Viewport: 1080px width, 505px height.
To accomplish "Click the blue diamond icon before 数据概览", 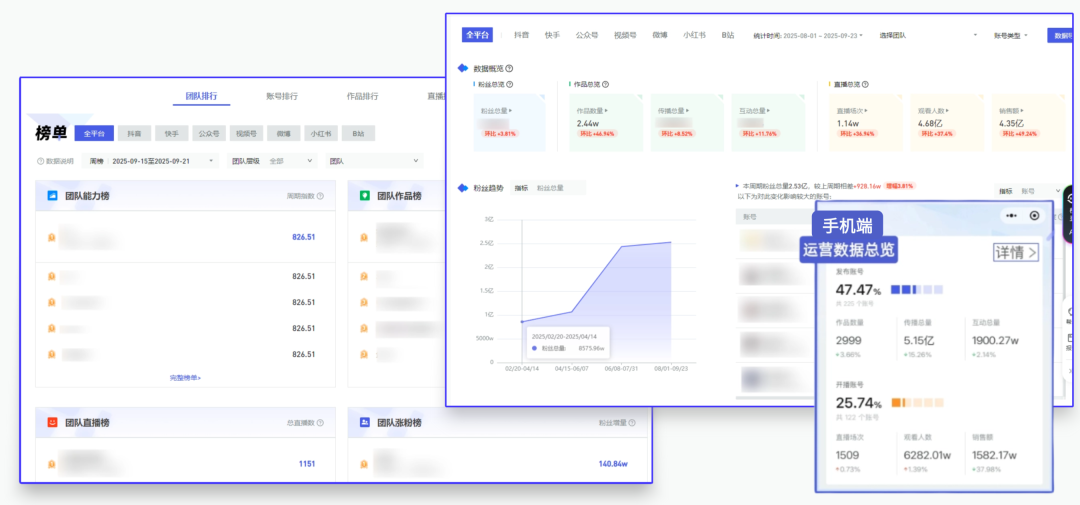I will click(x=463, y=68).
